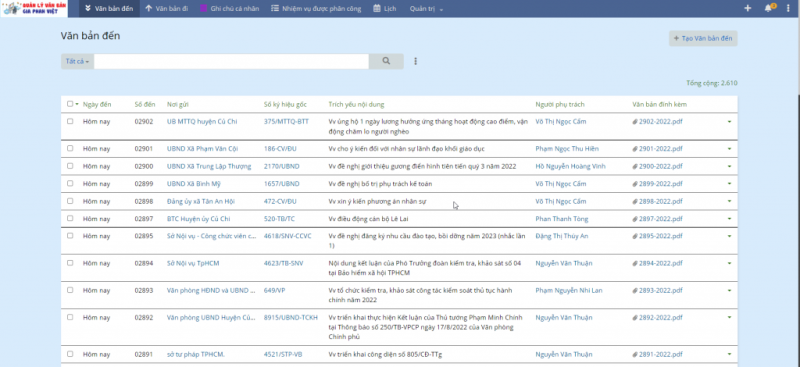Open person Hồ Nguyễn Hoàng Vinh
The width and height of the screenshot is (800, 367).
tap(570, 166)
